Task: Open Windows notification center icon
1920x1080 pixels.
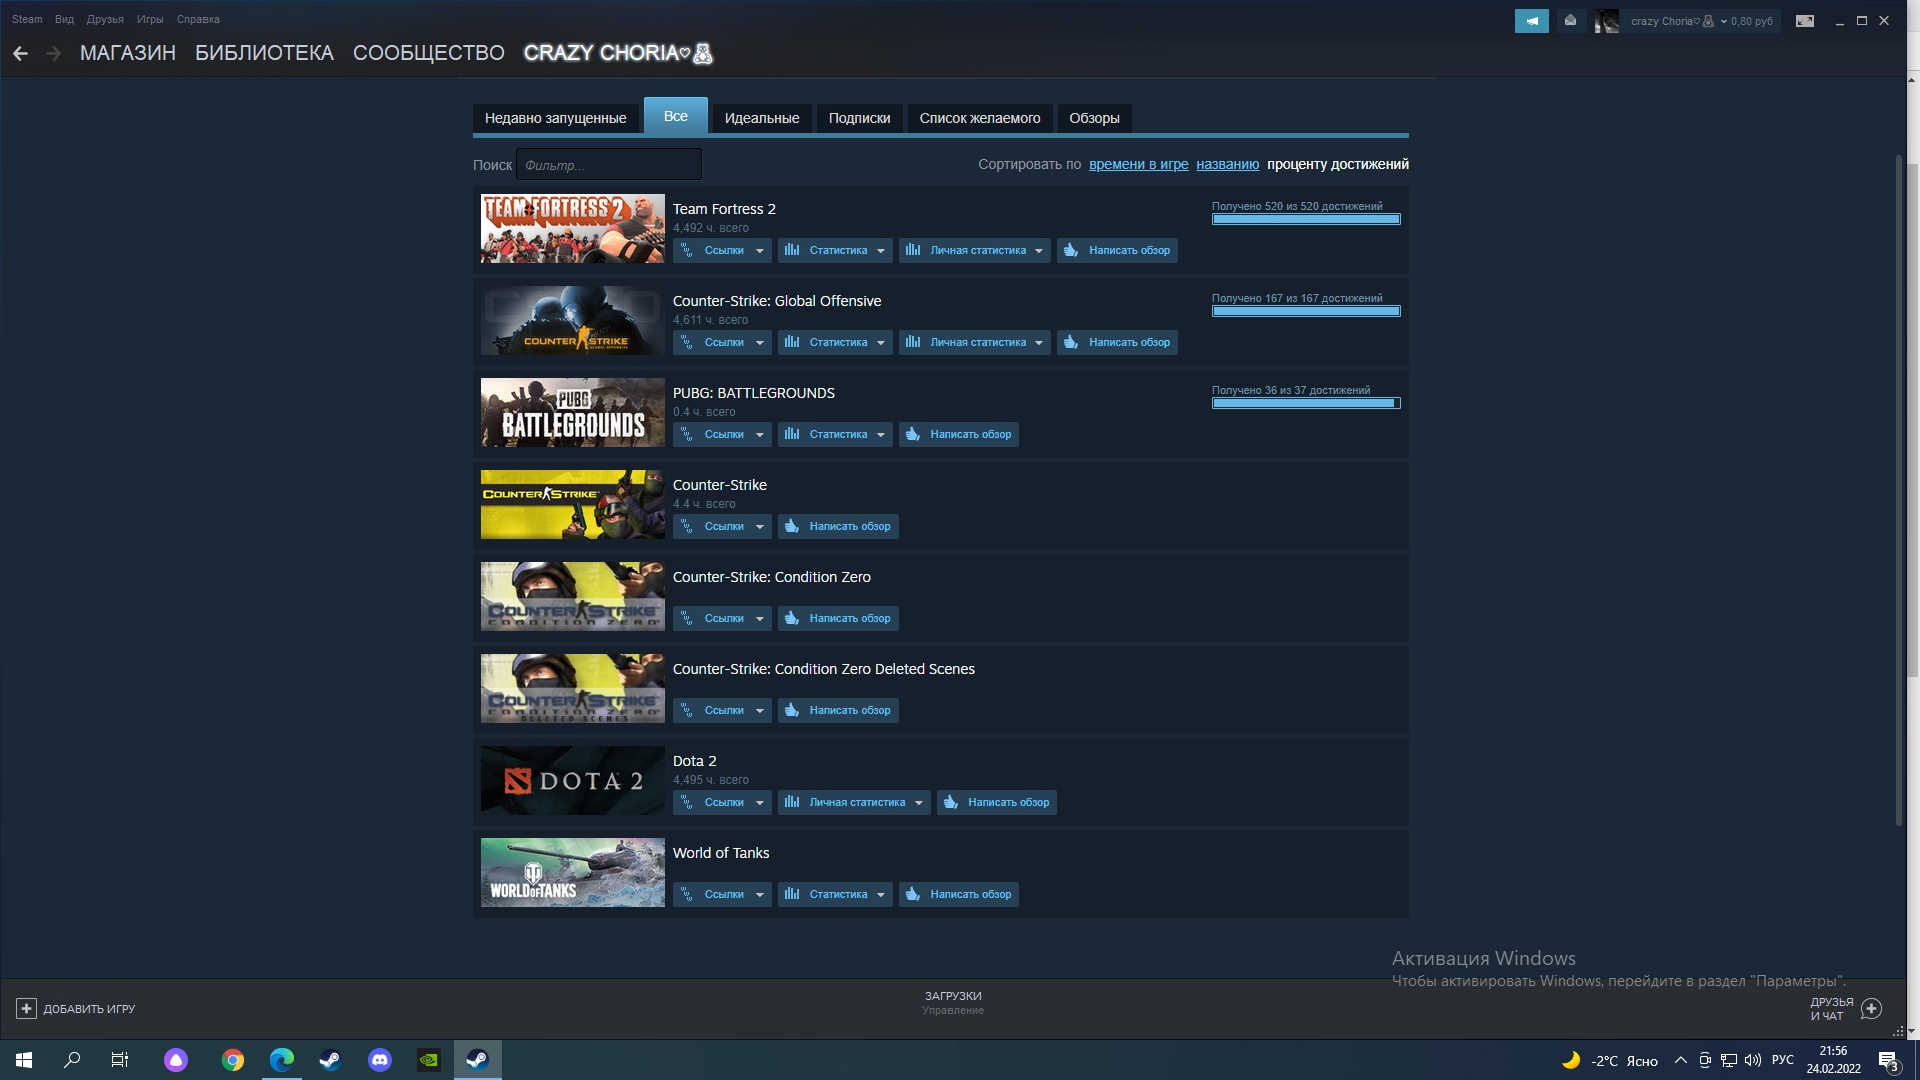Action: pos(1888,1061)
